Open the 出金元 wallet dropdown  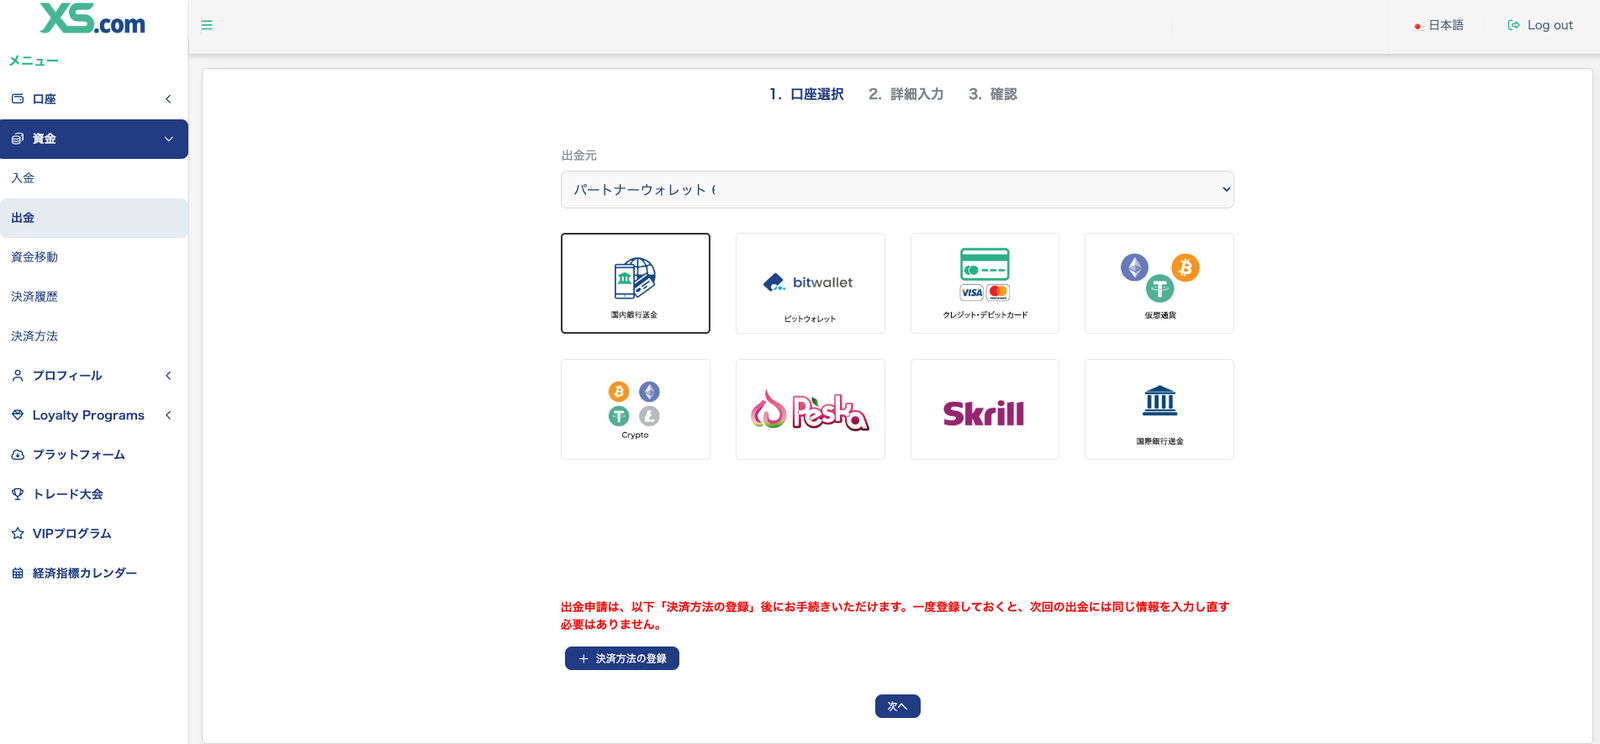pos(897,190)
